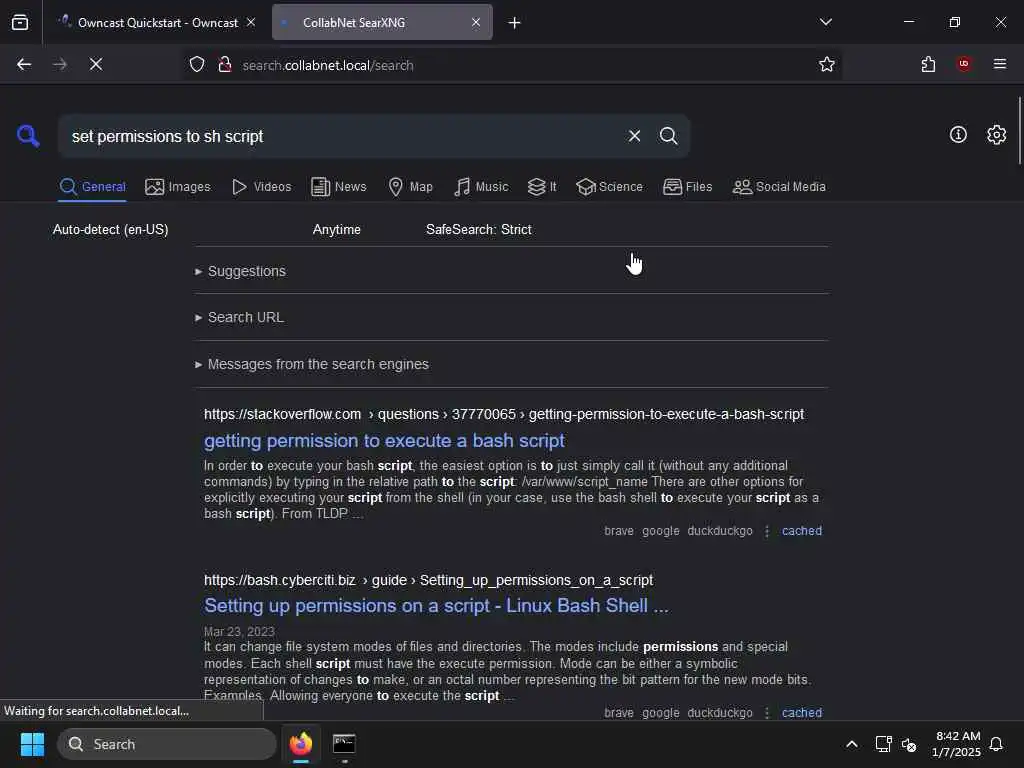Click the bash.cyberciti.biz result URL
1024x768 pixels.
pyautogui.click(x=428, y=581)
